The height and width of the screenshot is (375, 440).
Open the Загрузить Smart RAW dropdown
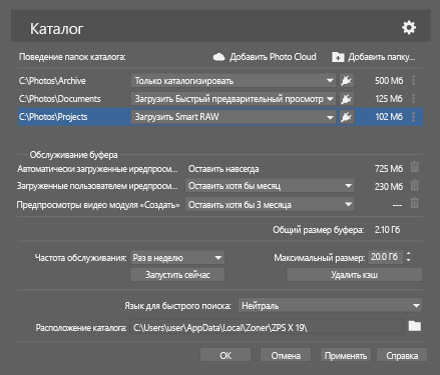(233, 117)
